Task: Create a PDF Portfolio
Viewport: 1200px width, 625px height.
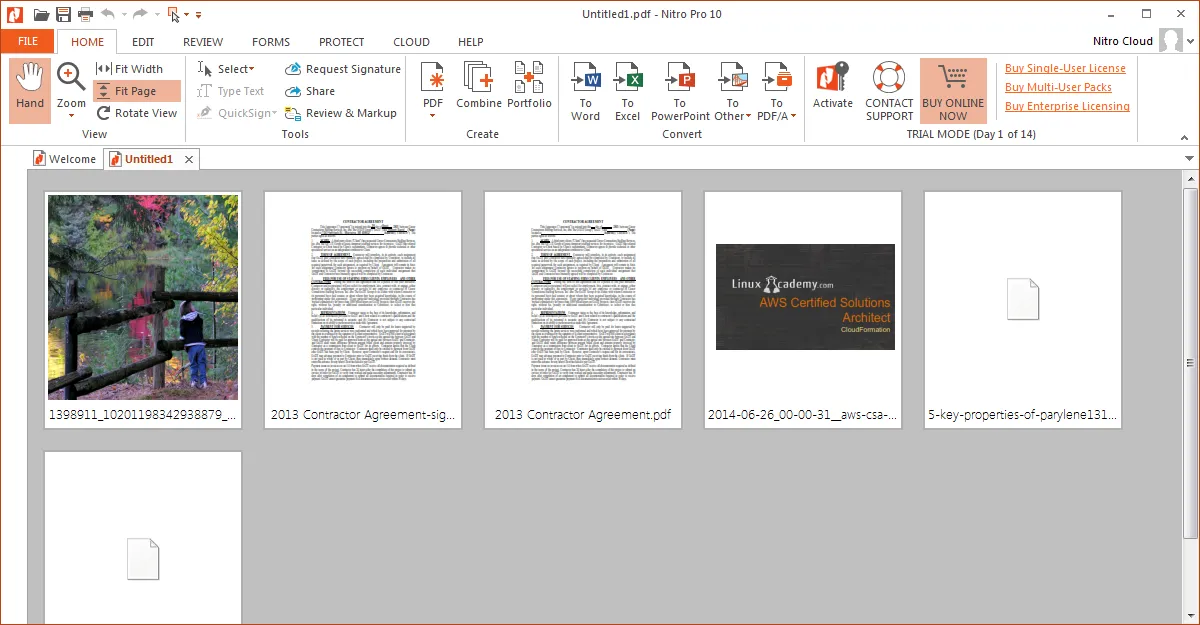Action: pyautogui.click(x=530, y=90)
